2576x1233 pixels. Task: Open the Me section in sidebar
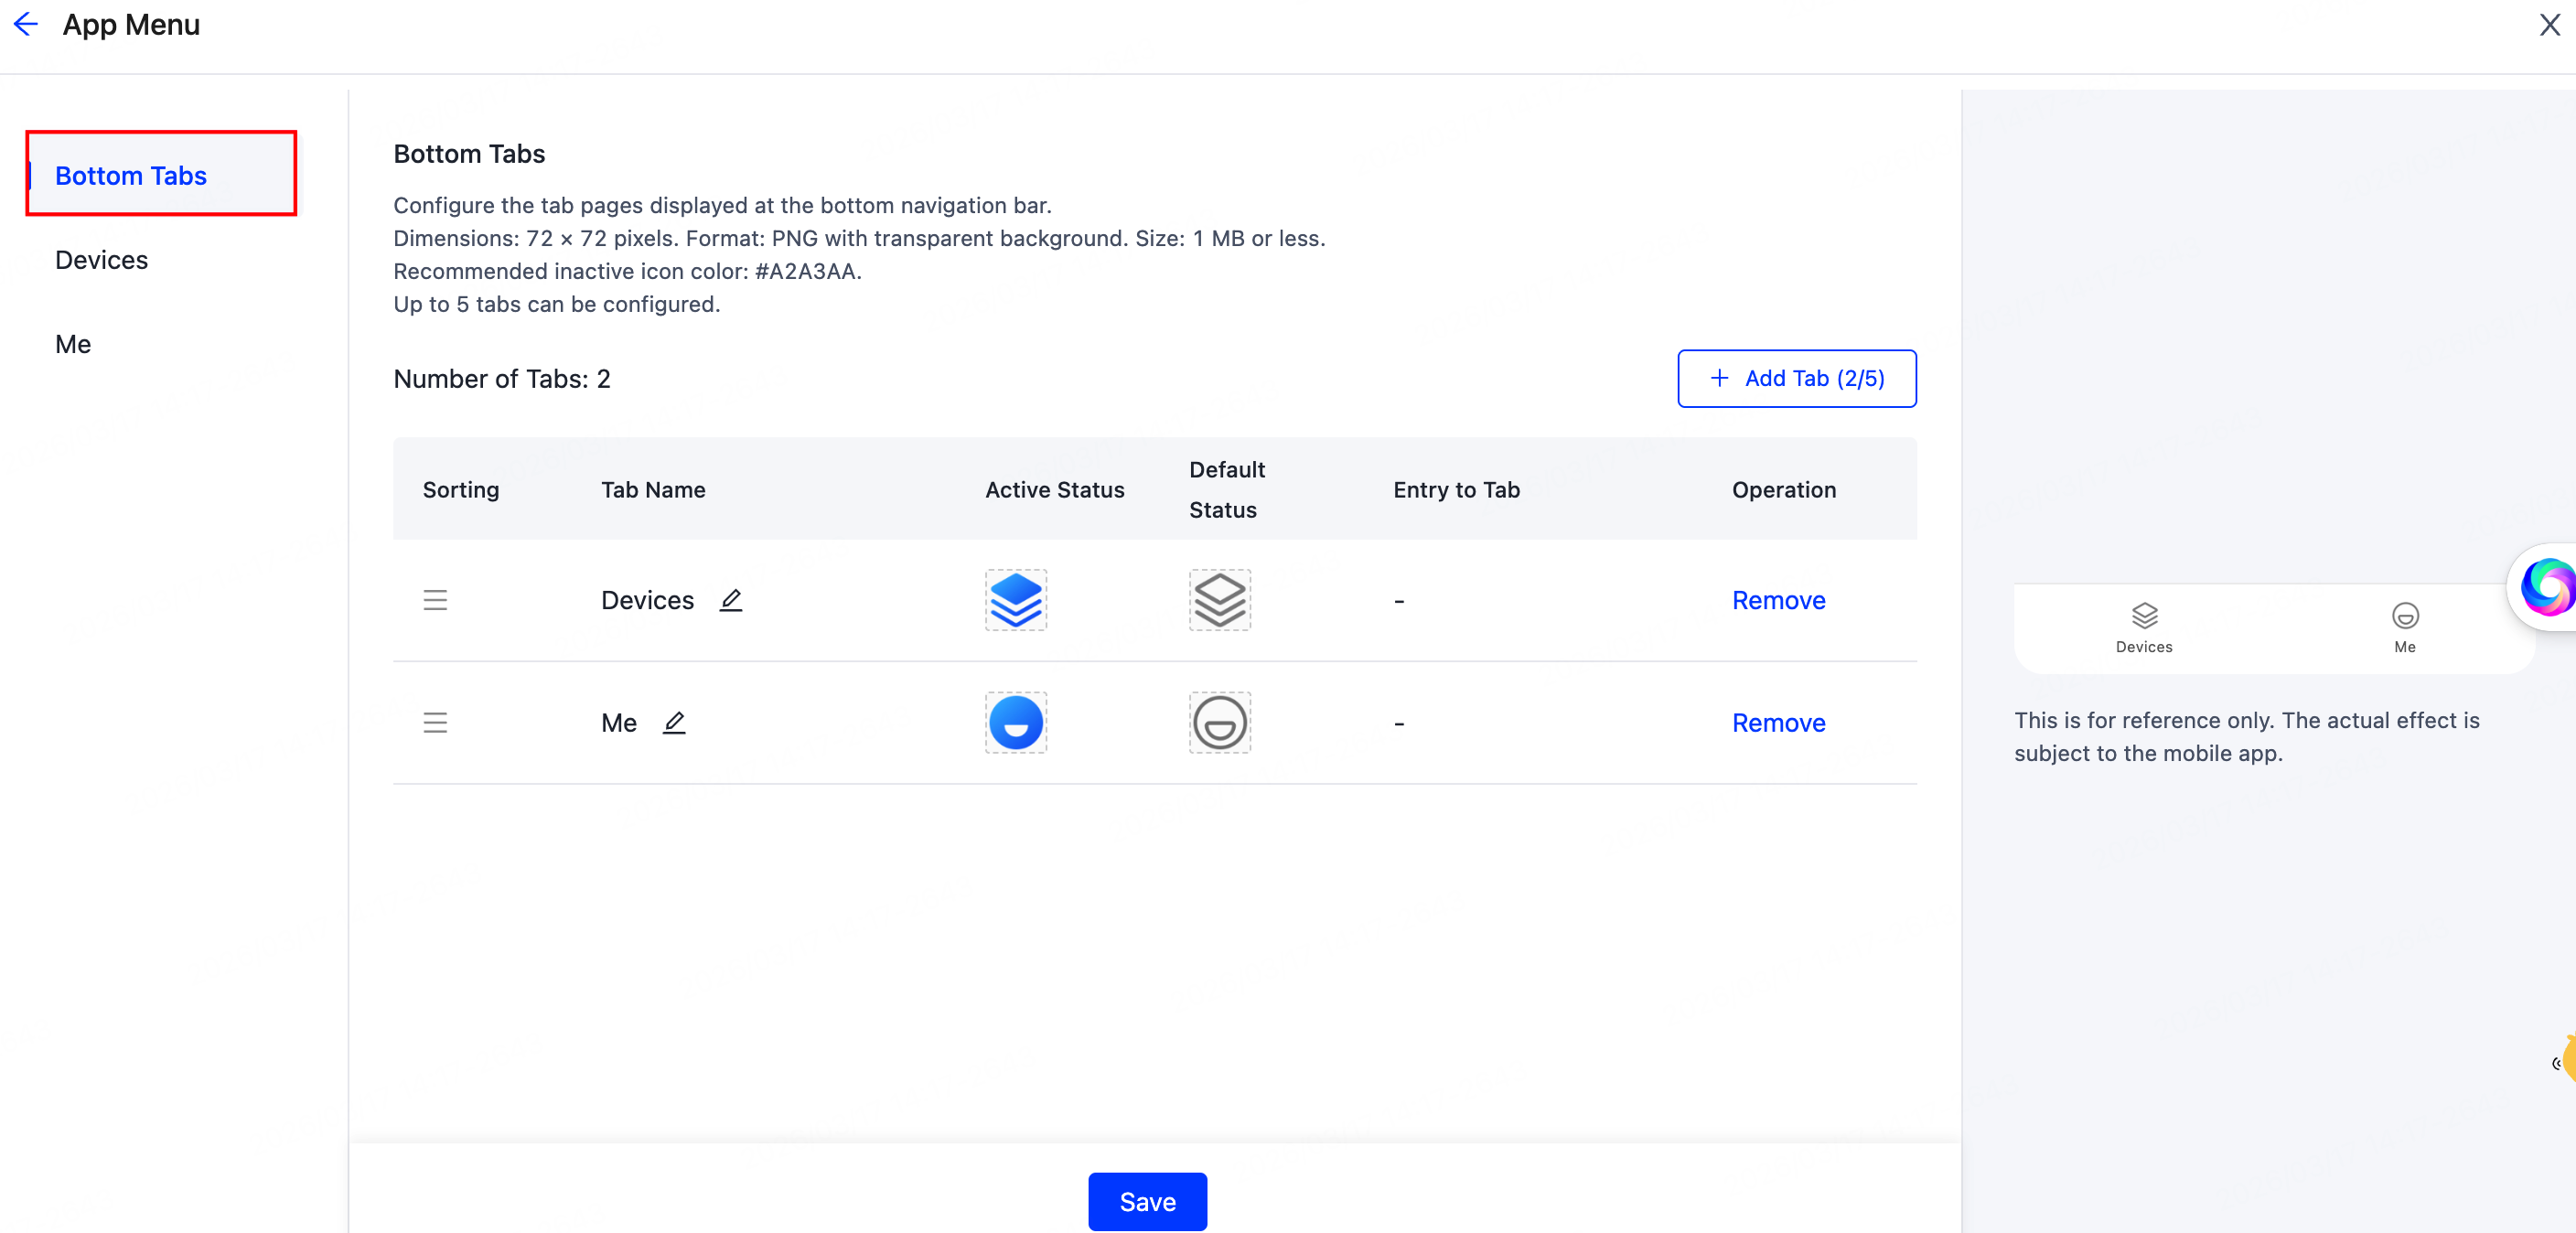click(73, 344)
